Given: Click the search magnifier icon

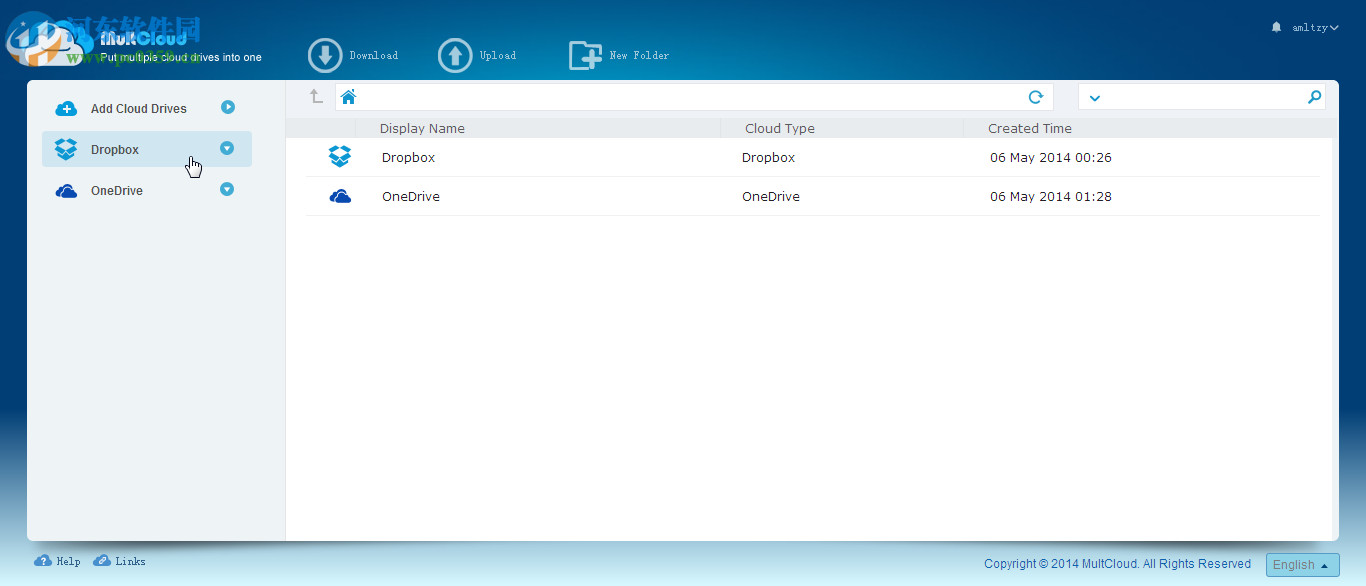Looking at the screenshot, I should pos(1314,96).
